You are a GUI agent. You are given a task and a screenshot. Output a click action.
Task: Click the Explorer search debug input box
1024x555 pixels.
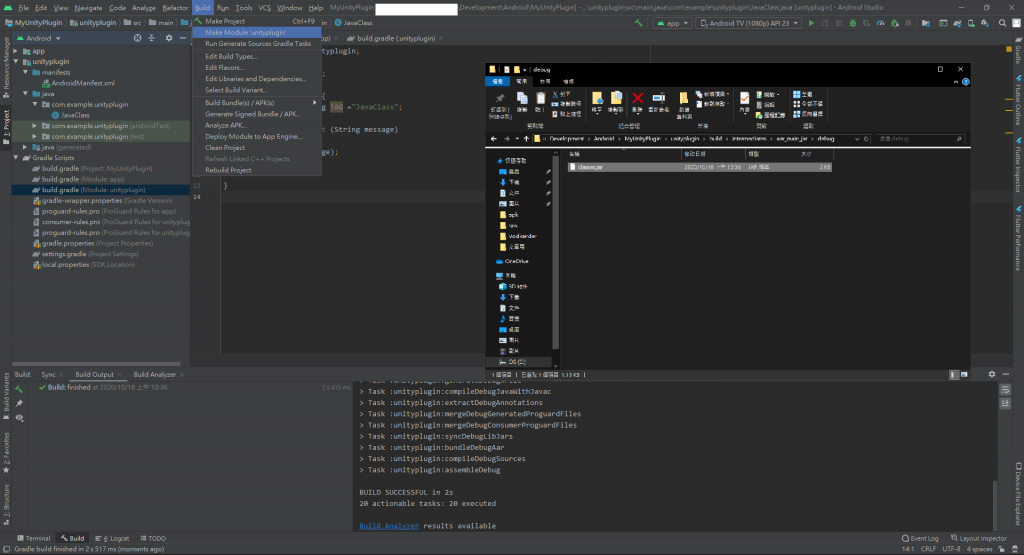point(920,138)
